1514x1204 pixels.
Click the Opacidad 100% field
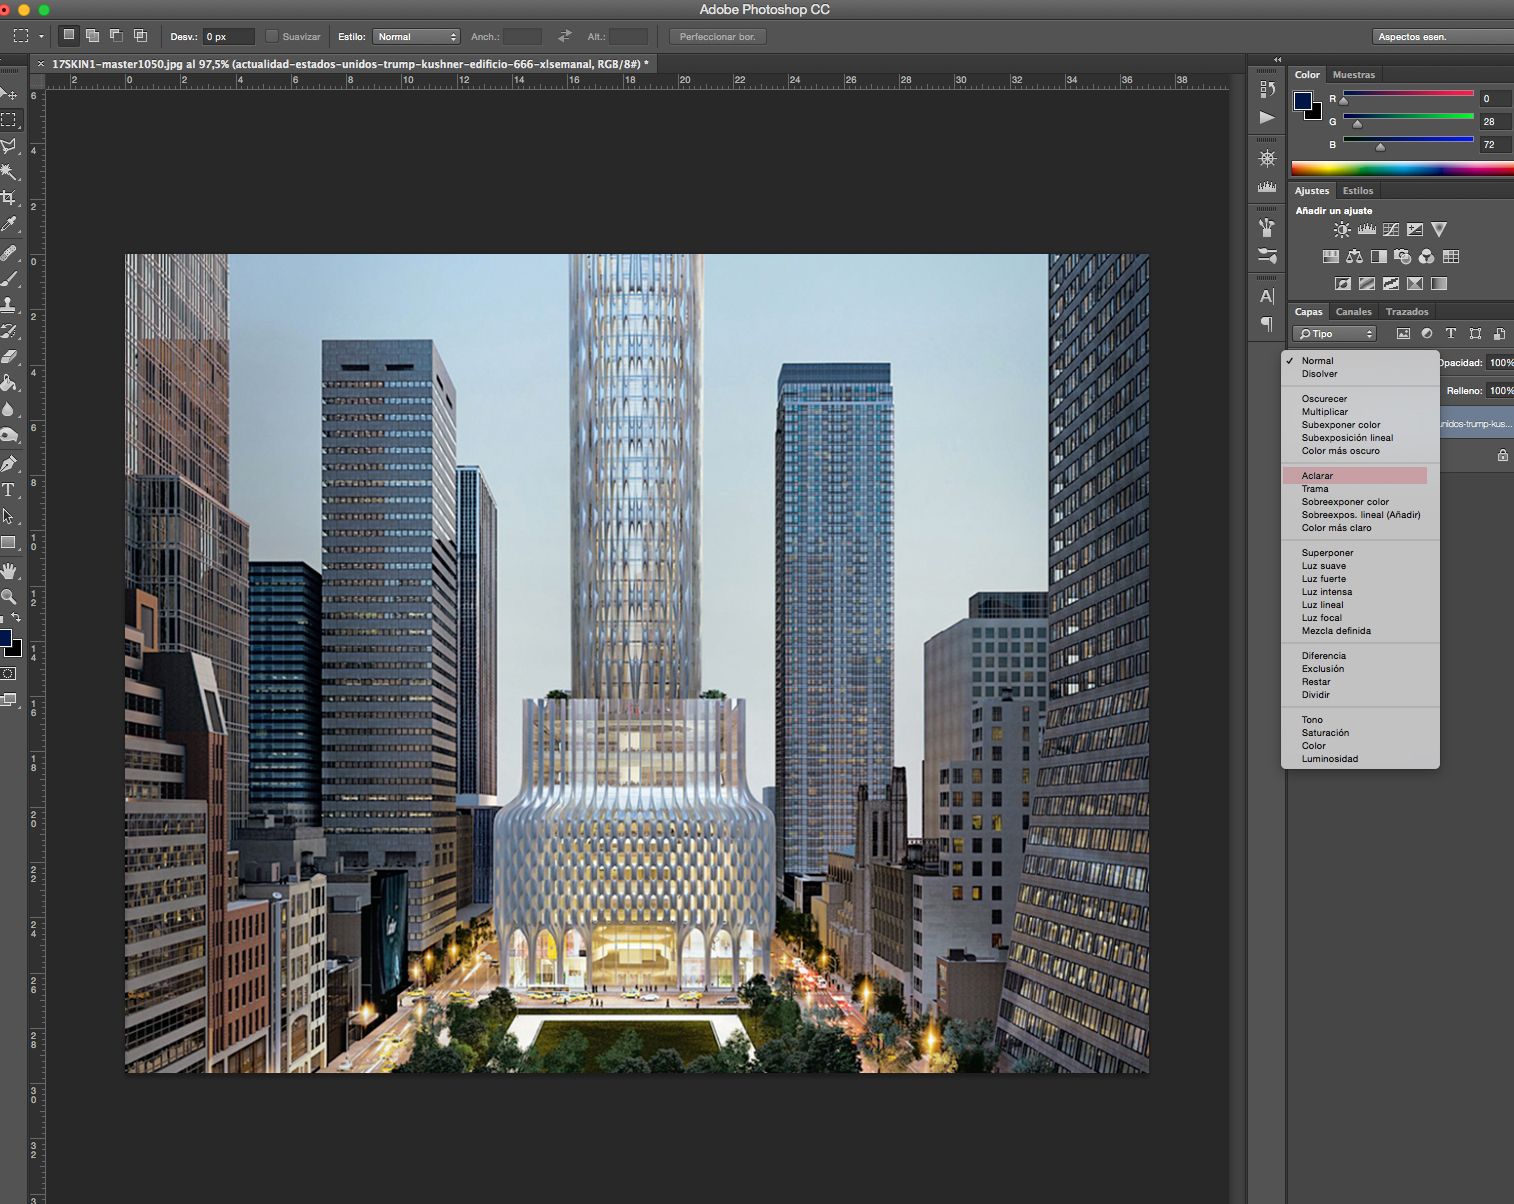coord(1500,363)
